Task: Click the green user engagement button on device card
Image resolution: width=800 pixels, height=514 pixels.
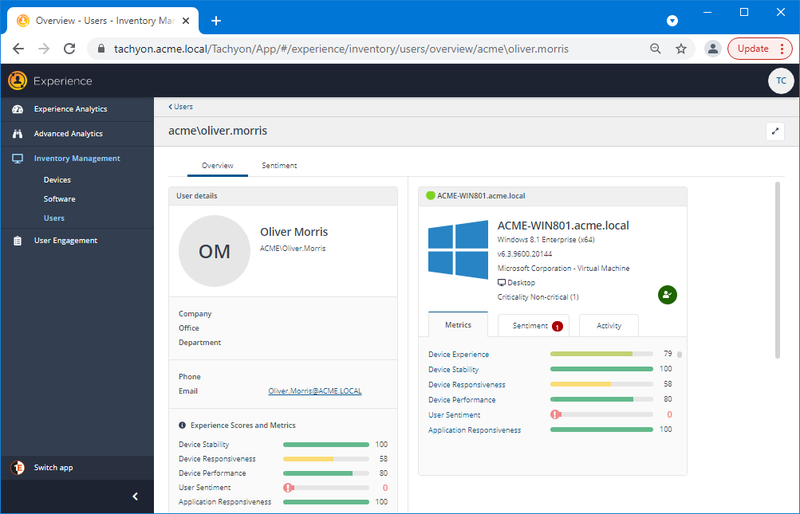Action: (x=667, y=295)
